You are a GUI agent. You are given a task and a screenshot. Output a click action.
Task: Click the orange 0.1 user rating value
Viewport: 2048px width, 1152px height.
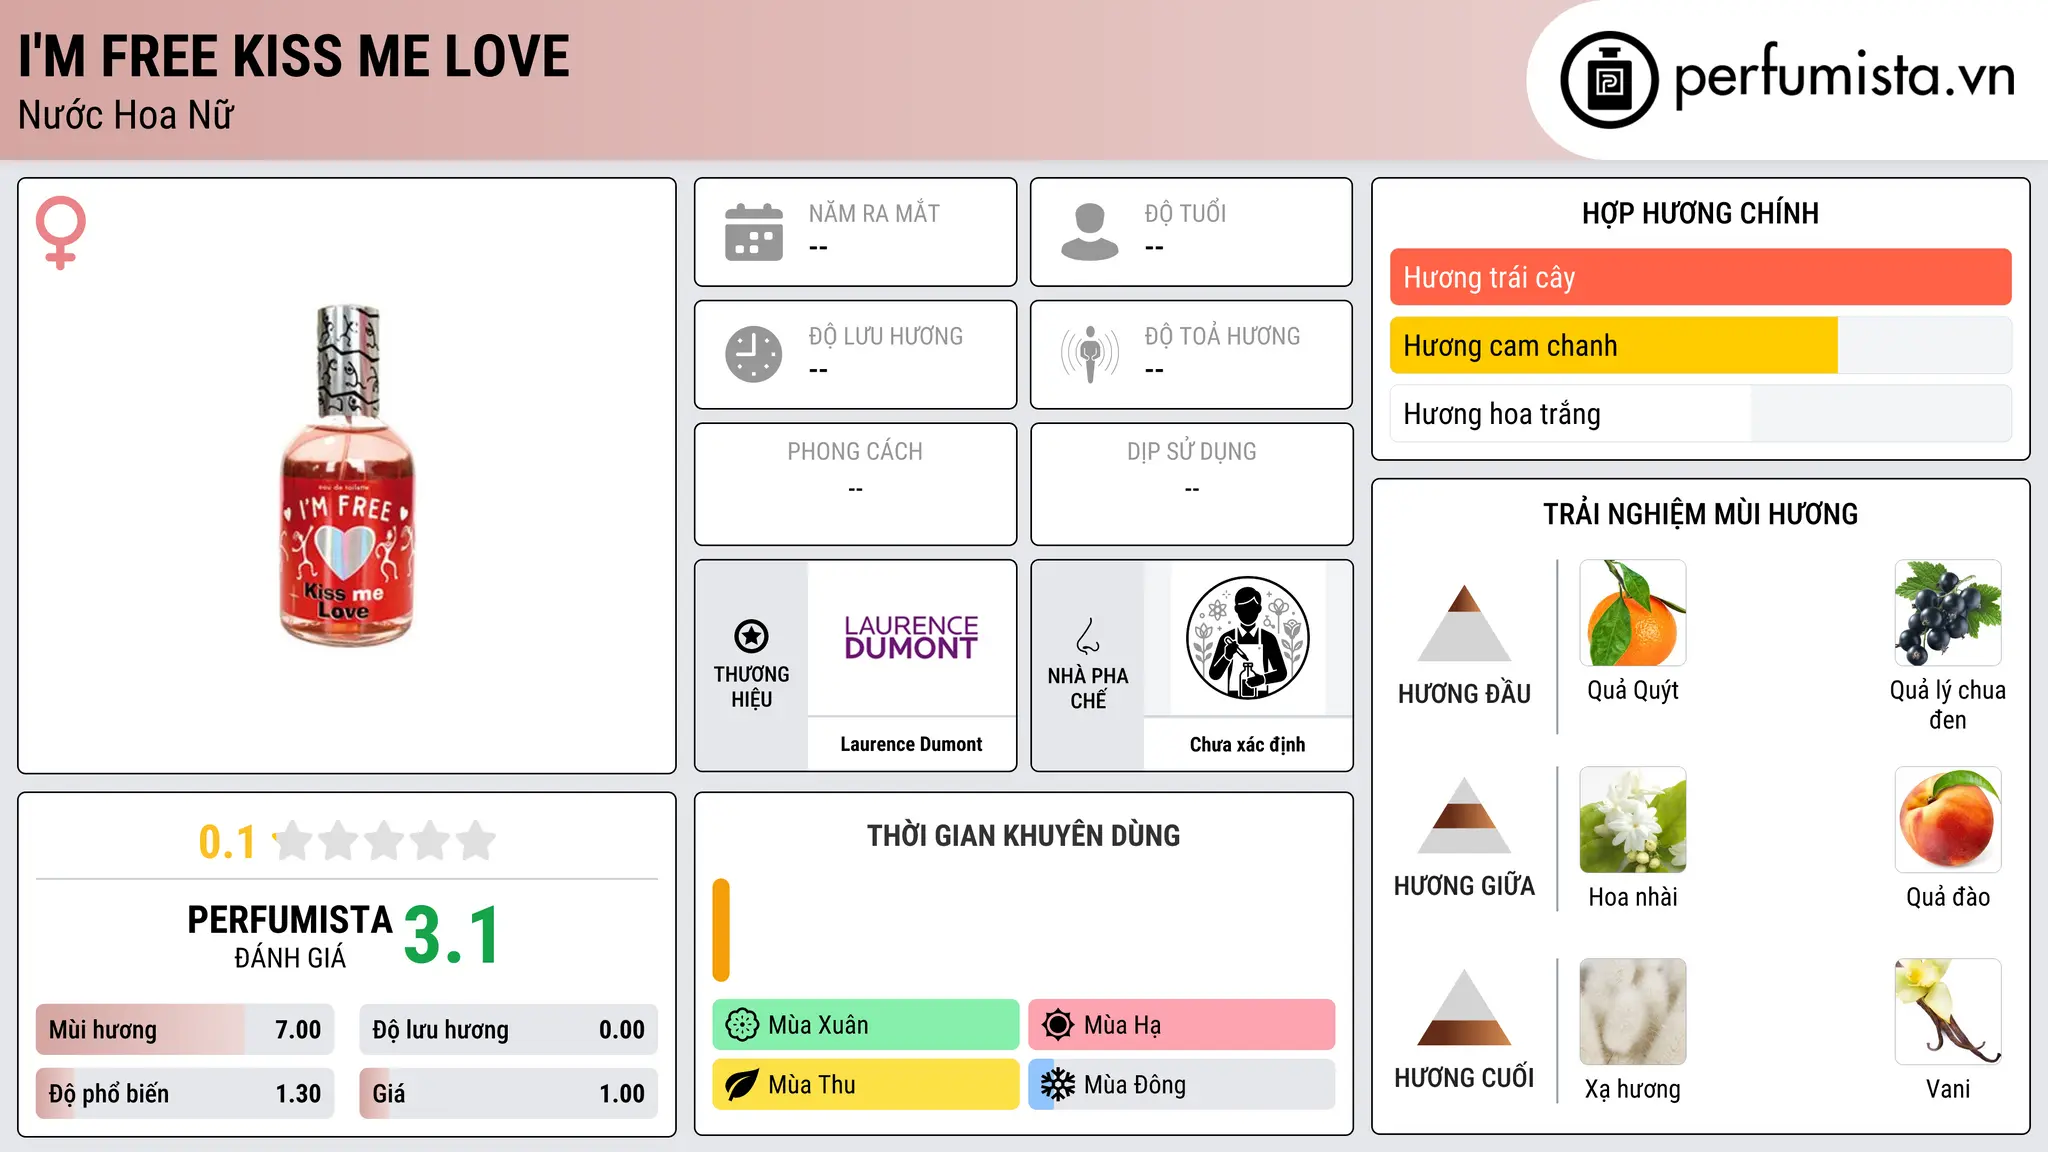[227, 842]
